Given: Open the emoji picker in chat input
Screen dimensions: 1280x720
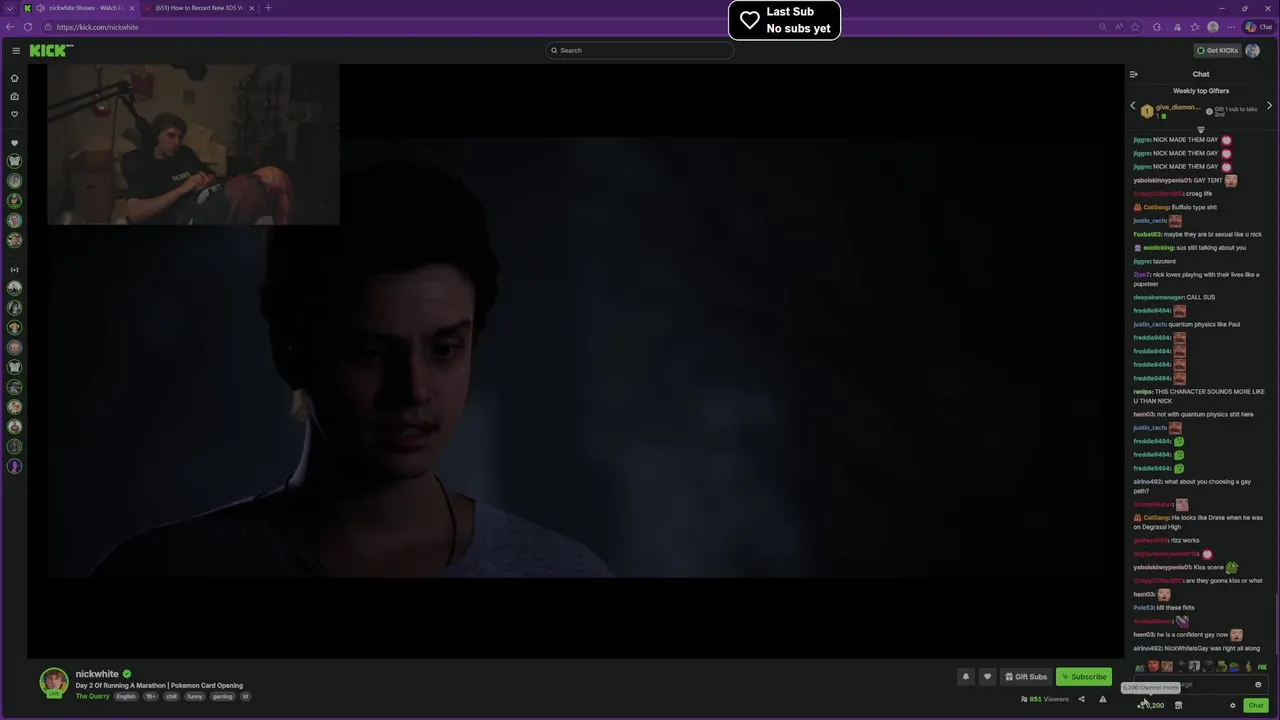Looking at the screenshot, I should click(x=1258, y=685).
